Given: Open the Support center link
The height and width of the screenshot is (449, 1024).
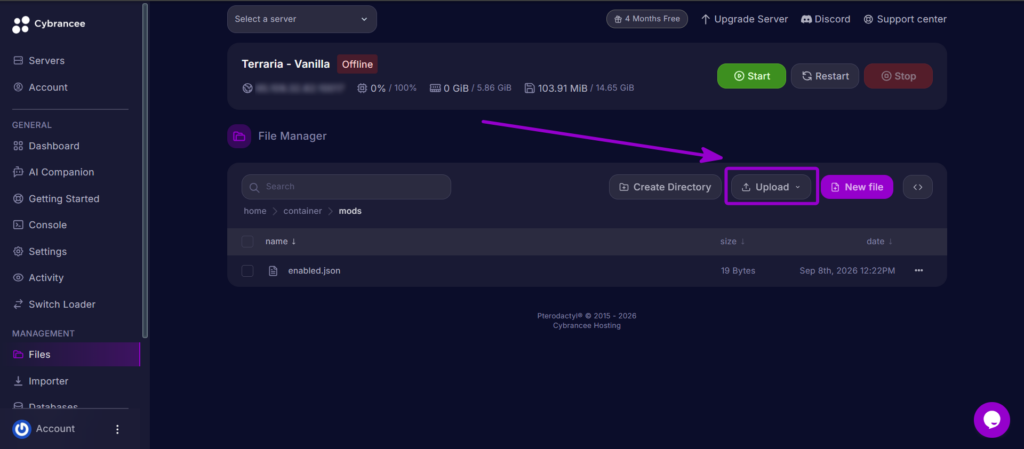Looking at the screenshot, I should point(904,19).
